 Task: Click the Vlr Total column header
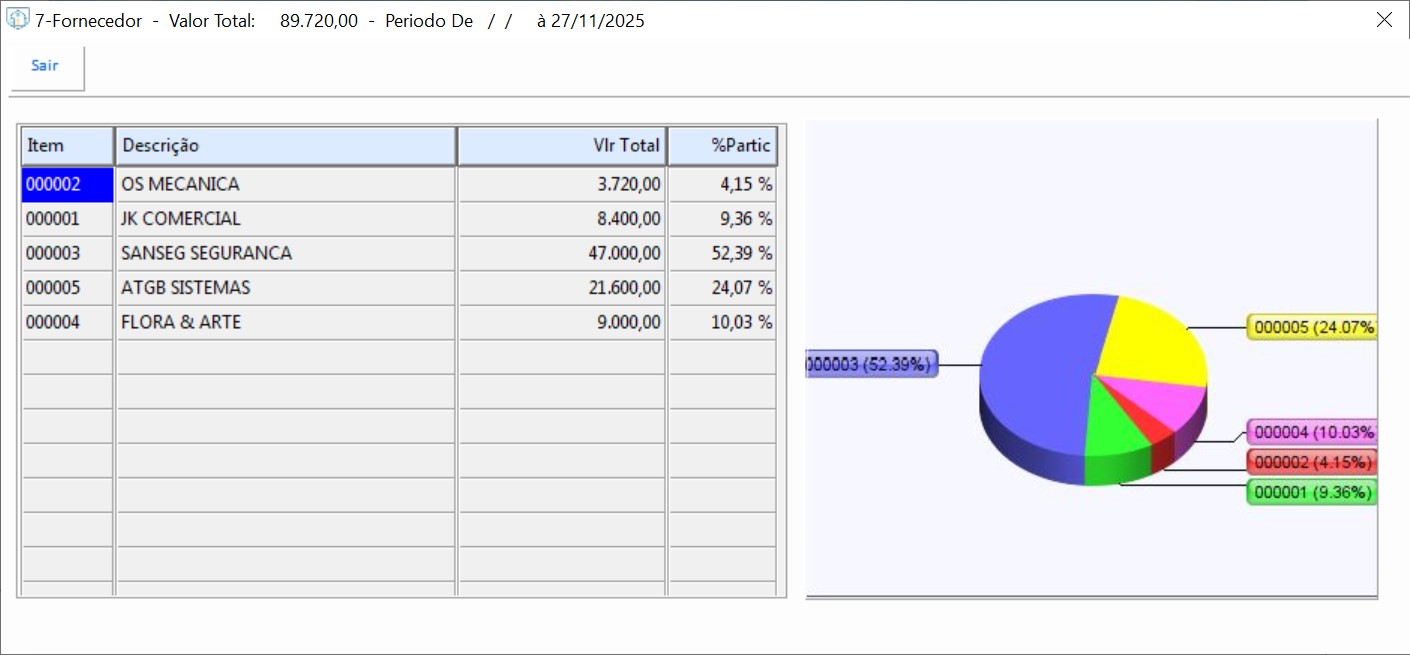pos(562,146)
